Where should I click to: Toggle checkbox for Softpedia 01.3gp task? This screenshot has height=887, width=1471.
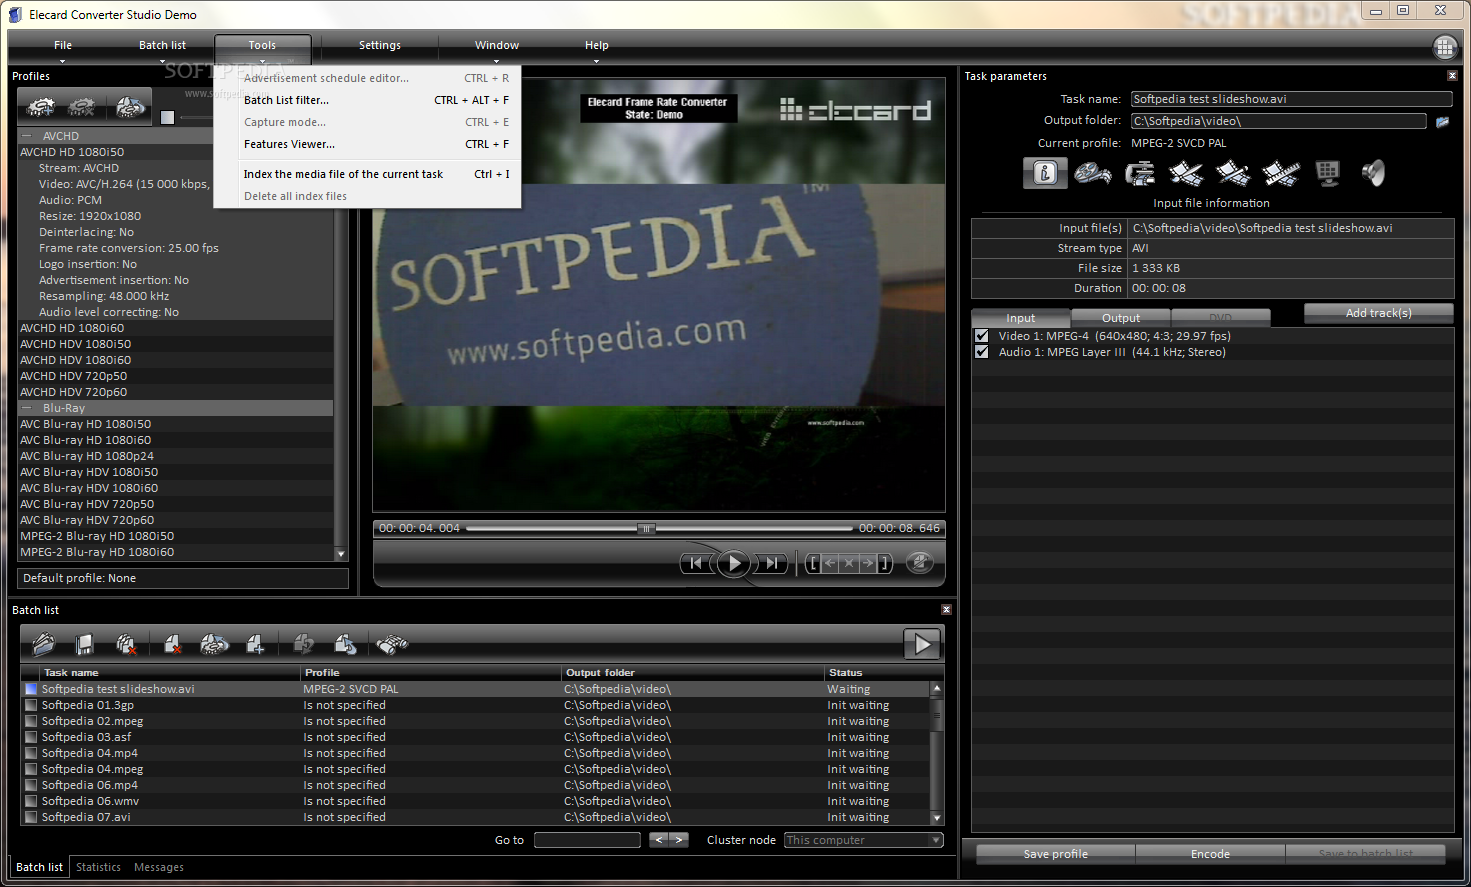pyautogui.click(x=31, y=705)
